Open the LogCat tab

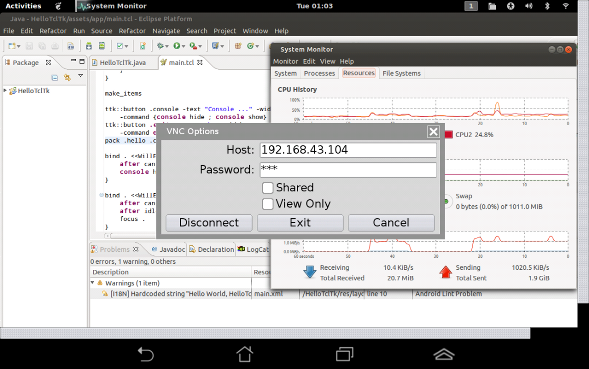coord(254,249)
